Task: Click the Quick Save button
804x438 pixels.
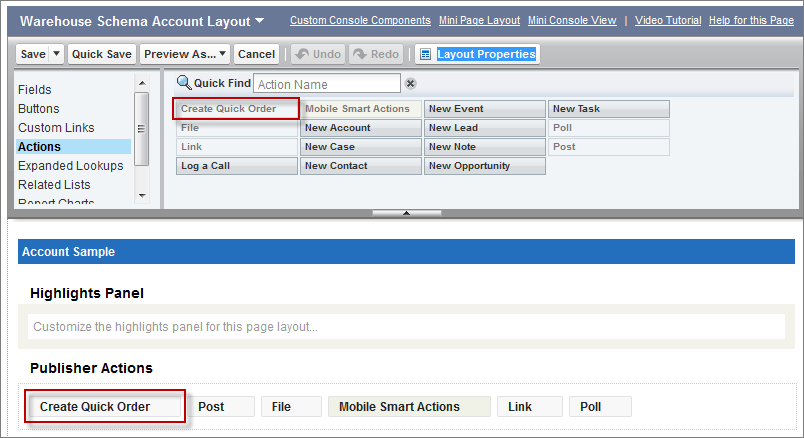Action: [x=102, y=54]
